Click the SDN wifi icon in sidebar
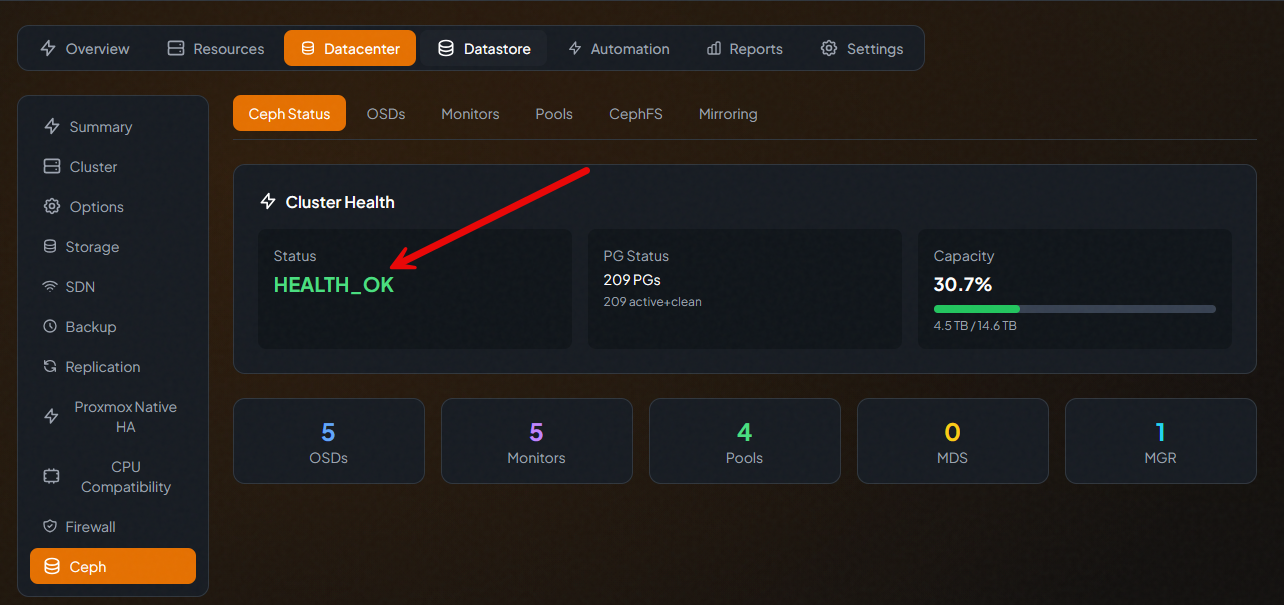The image size is (1284, 605). click(49, 287)
